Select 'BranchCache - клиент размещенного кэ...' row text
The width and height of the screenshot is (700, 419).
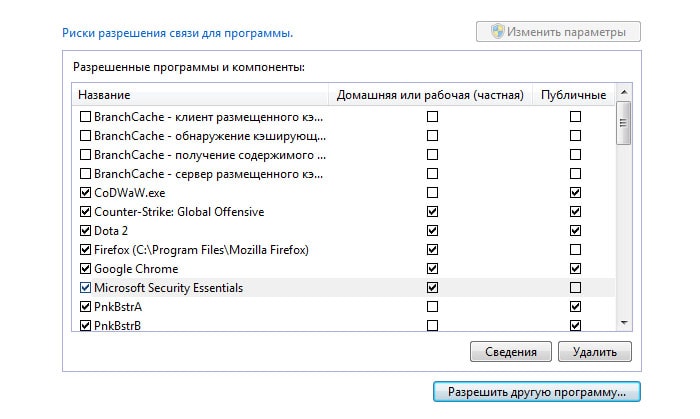[x=208, y=117]
